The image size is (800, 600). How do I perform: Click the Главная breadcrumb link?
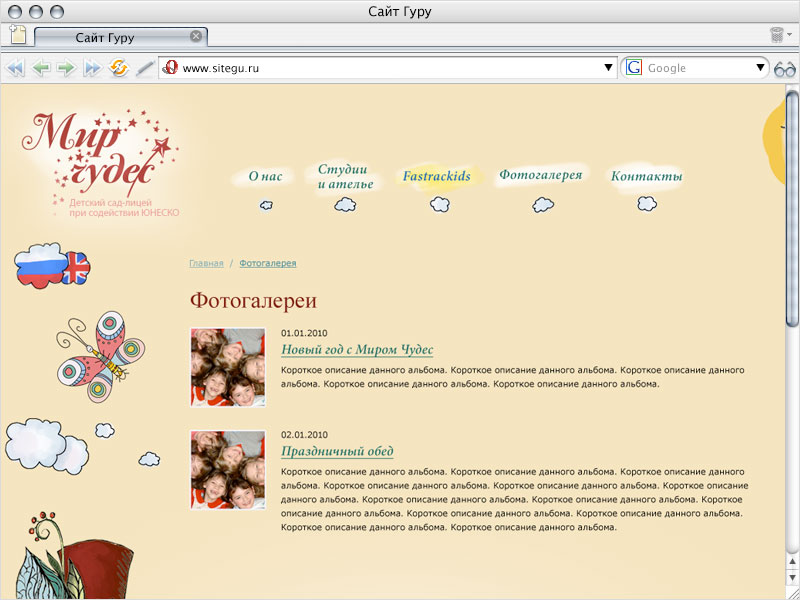point(206,263)
